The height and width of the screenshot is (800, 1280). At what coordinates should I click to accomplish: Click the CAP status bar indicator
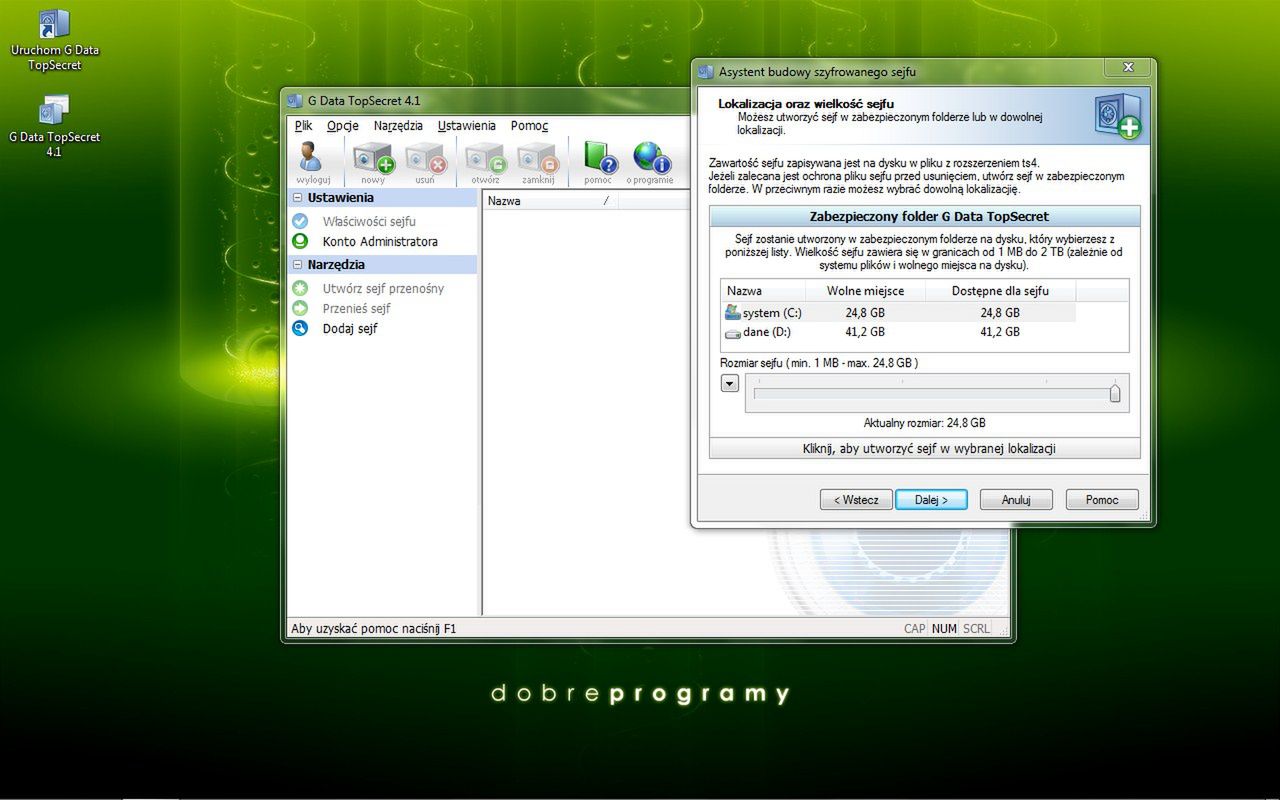point(915,629)
